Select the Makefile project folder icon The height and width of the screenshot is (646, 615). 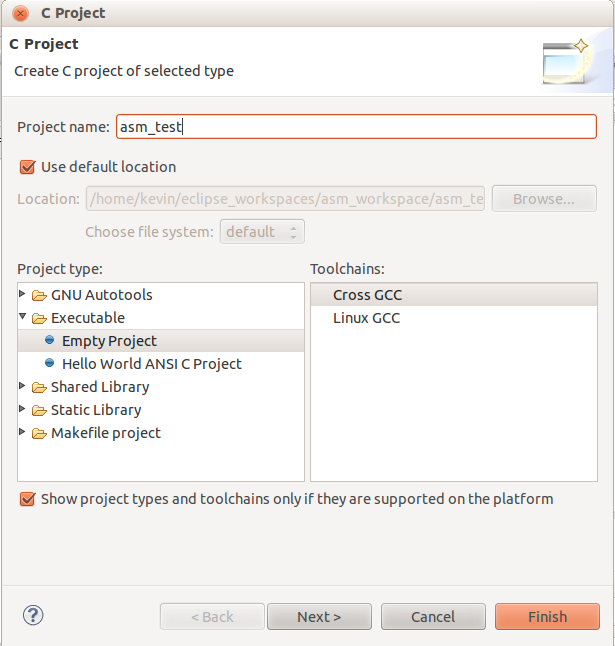pos(39,433)
